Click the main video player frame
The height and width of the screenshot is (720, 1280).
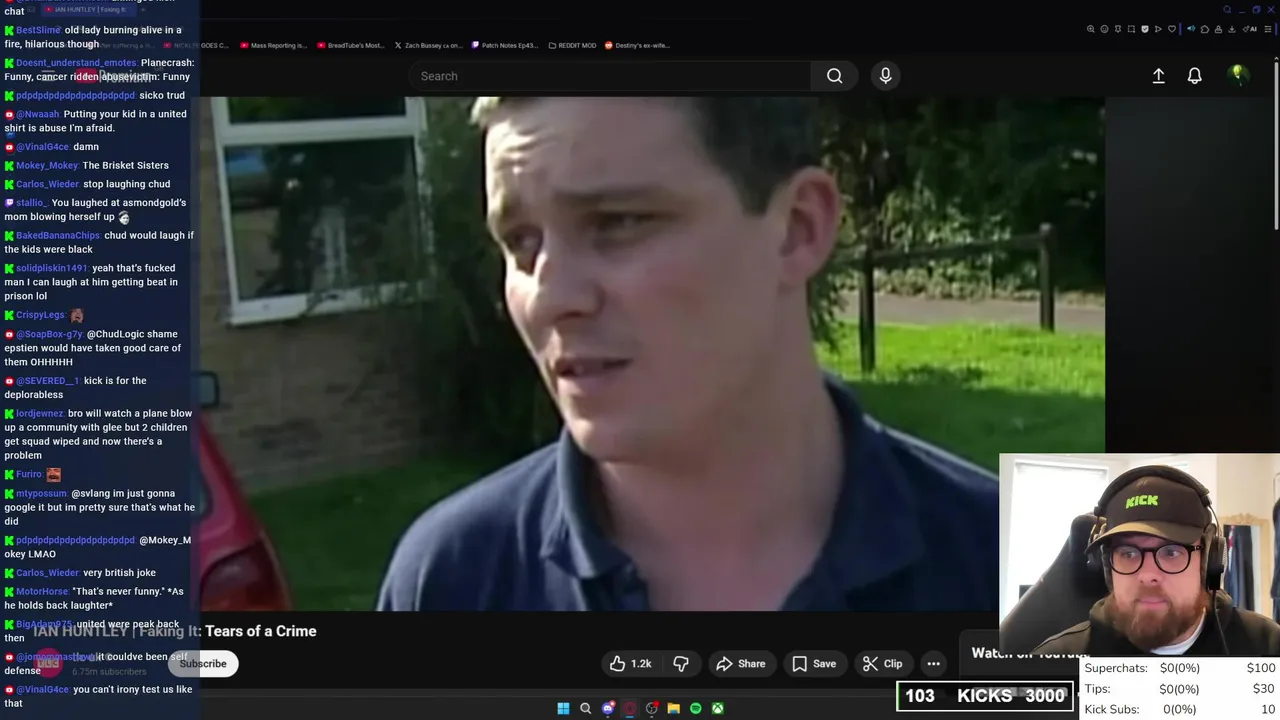(x=652, y=353)
